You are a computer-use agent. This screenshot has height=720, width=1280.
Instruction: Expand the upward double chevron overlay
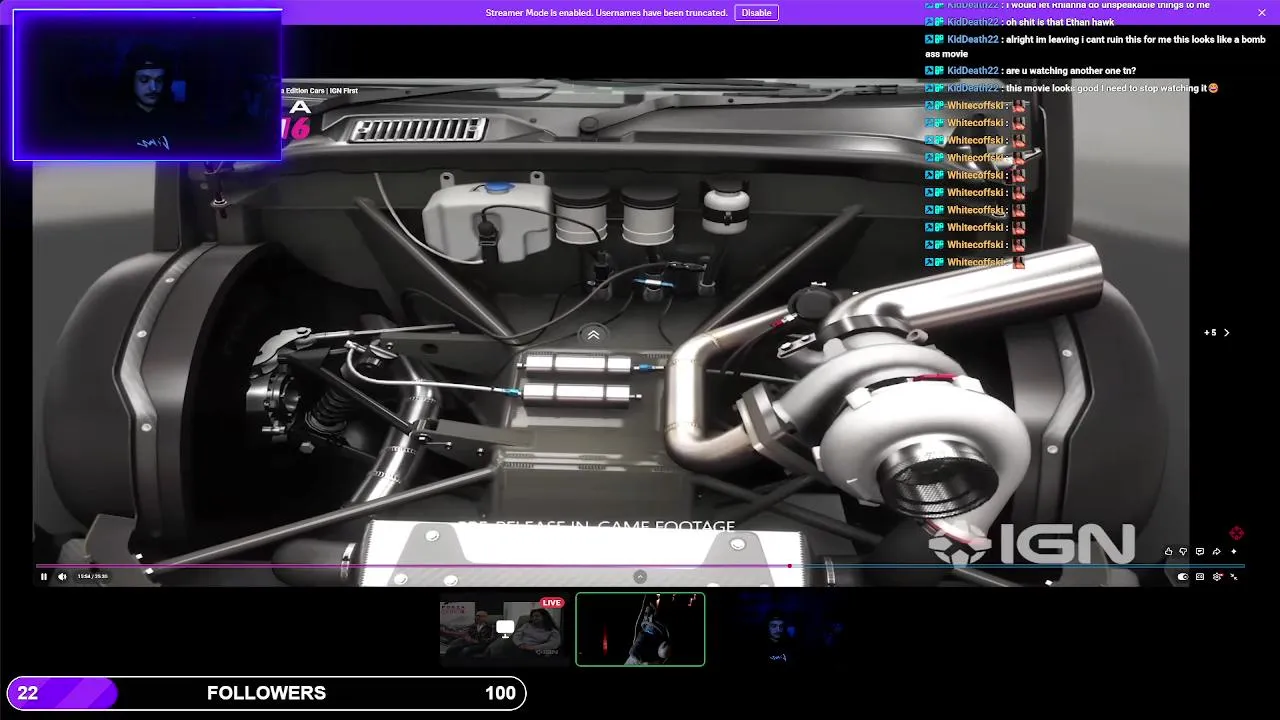coord(593,335)
